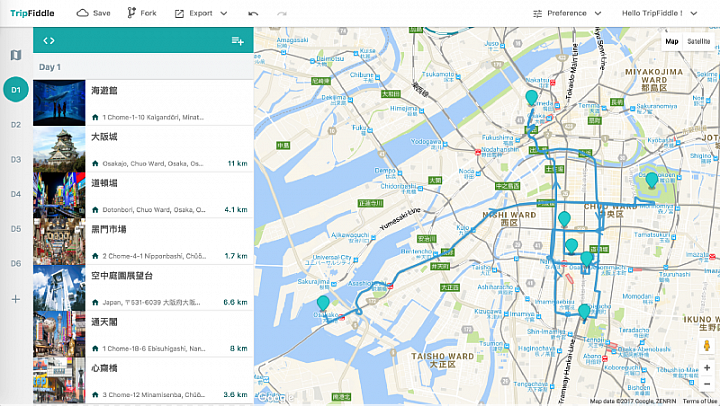Switch map to Satellite view
This screenshot has width=720, height=406.
698,41
